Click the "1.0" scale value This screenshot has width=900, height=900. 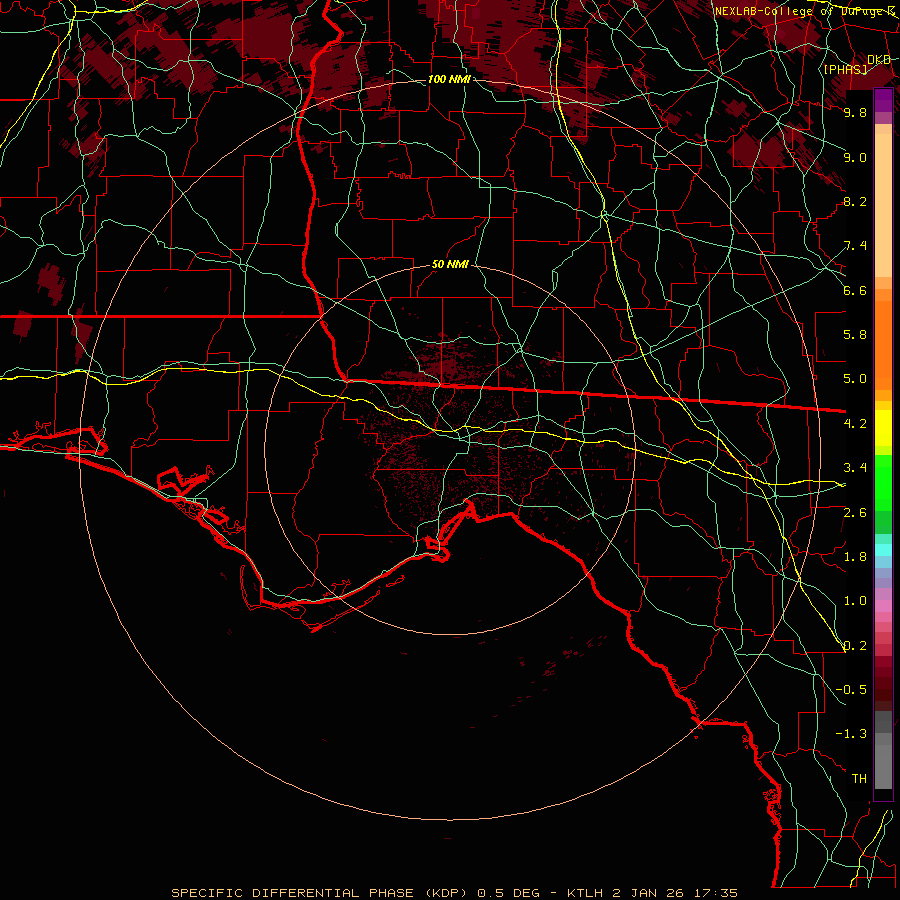pos(855,601)
